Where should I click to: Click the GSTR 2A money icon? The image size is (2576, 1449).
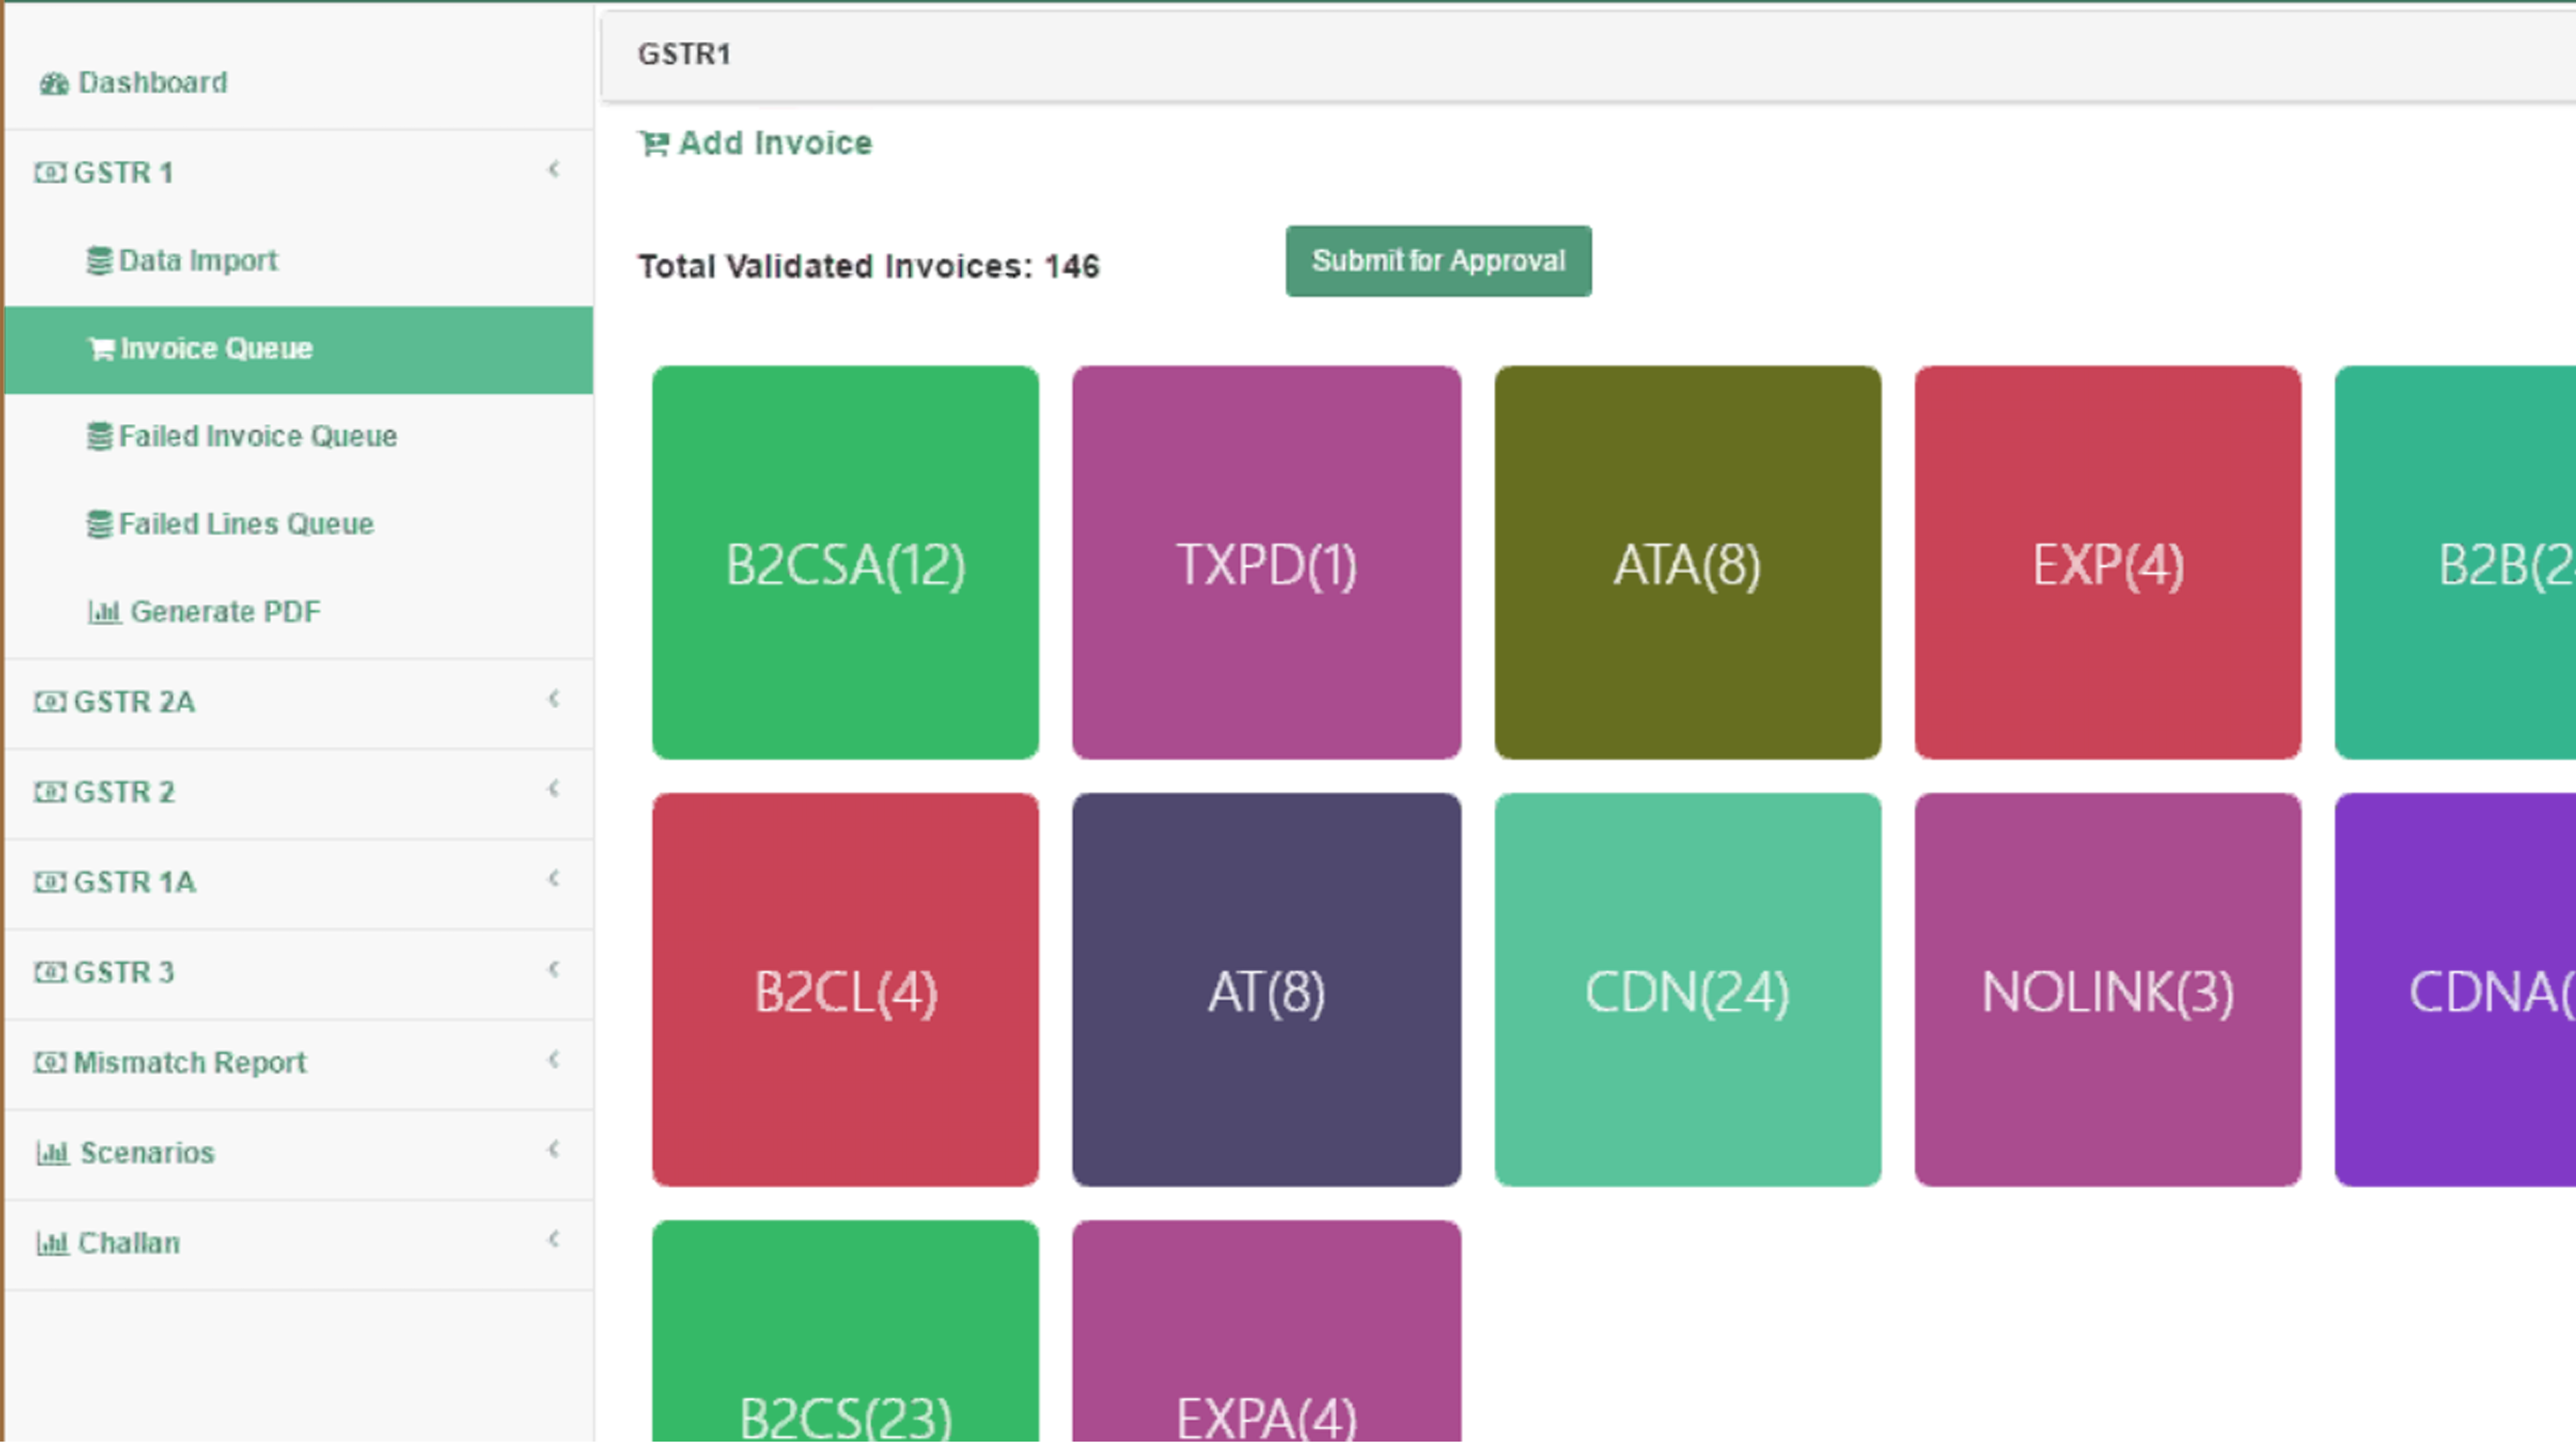coord(49,702)
